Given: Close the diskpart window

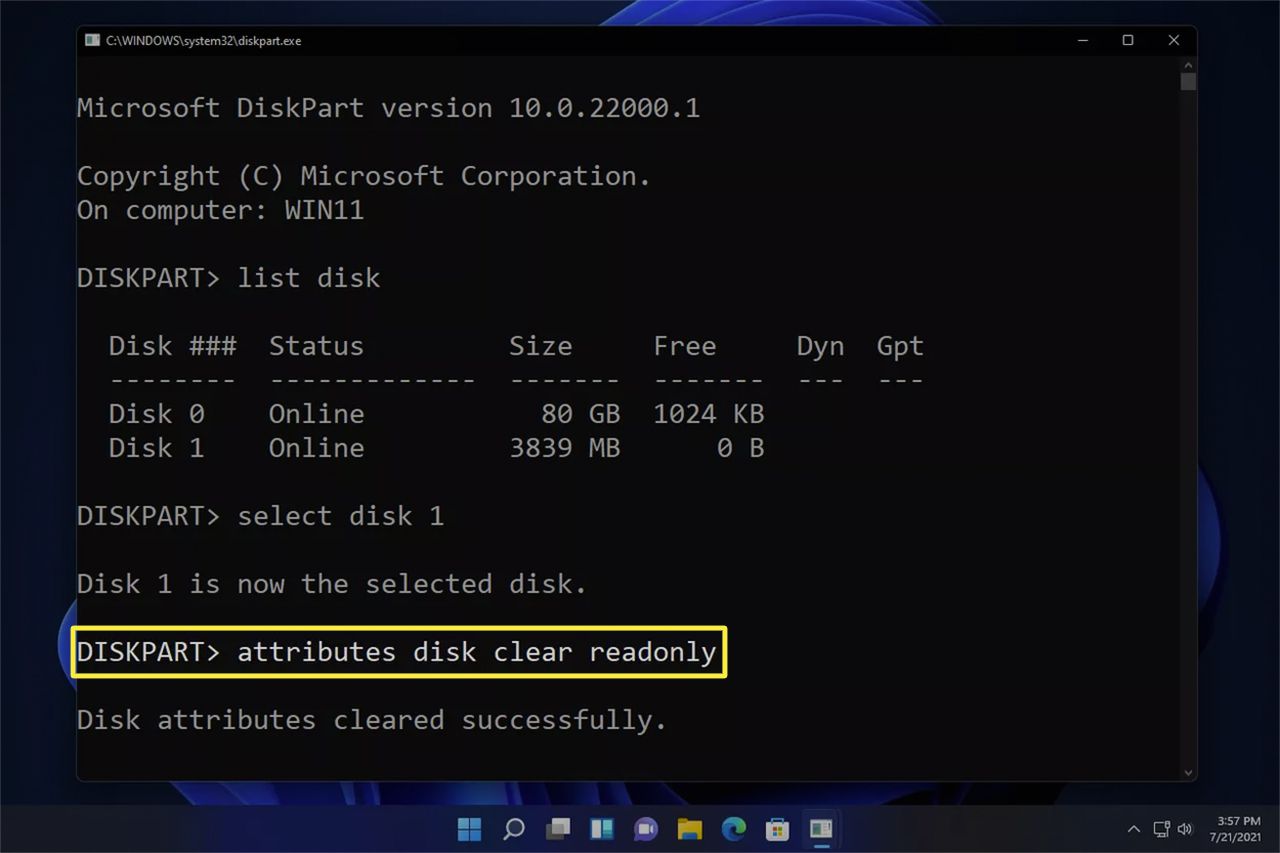Looking at the screenshot, I should point(1174,40).
